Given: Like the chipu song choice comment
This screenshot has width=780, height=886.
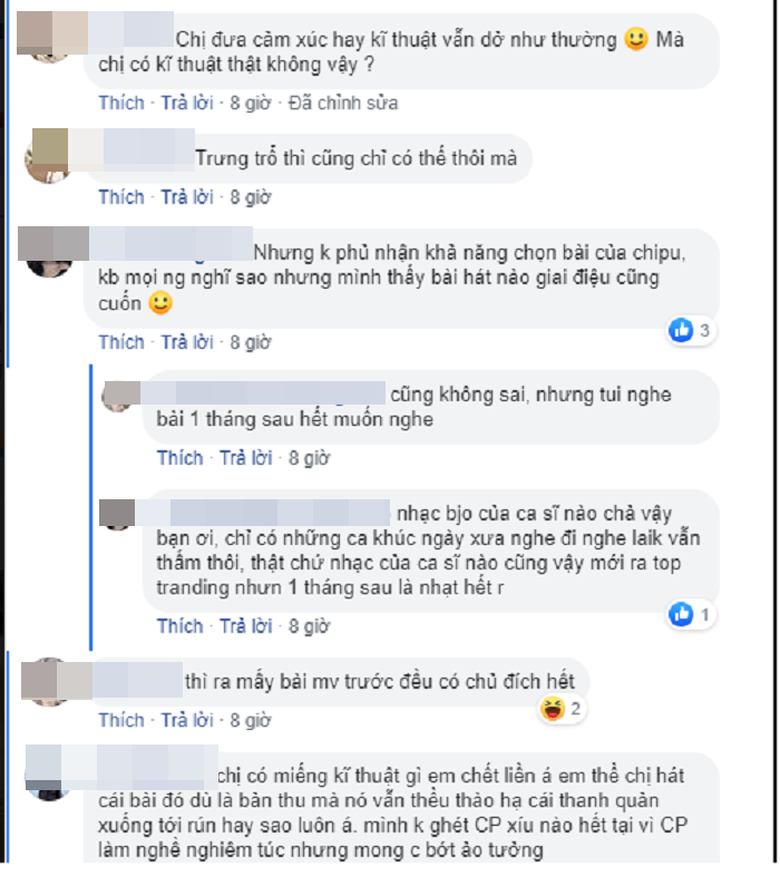Looking at the screenshot, I should tap(122, 342).
